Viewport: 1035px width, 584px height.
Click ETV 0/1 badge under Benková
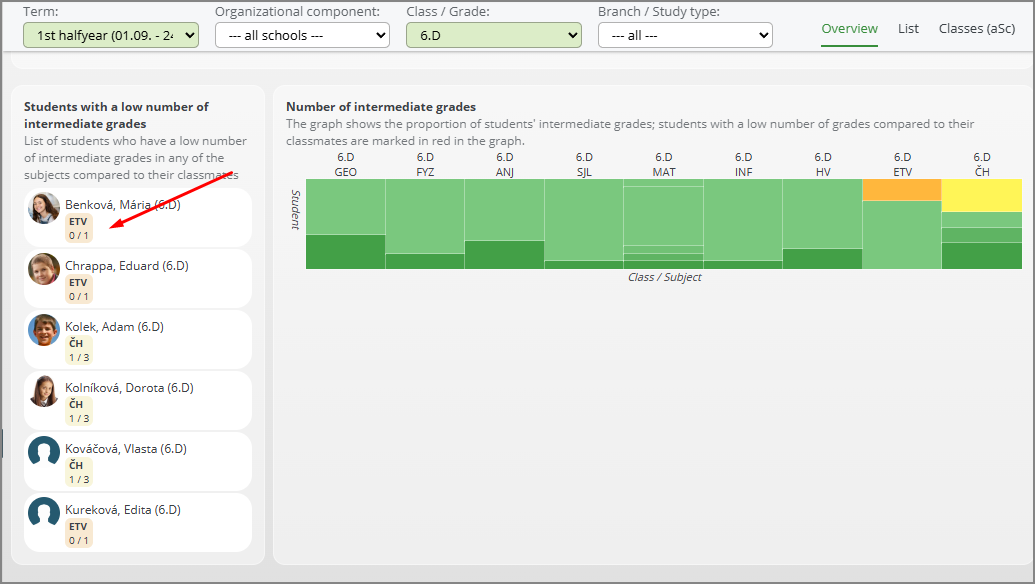[x=78, y=228]
